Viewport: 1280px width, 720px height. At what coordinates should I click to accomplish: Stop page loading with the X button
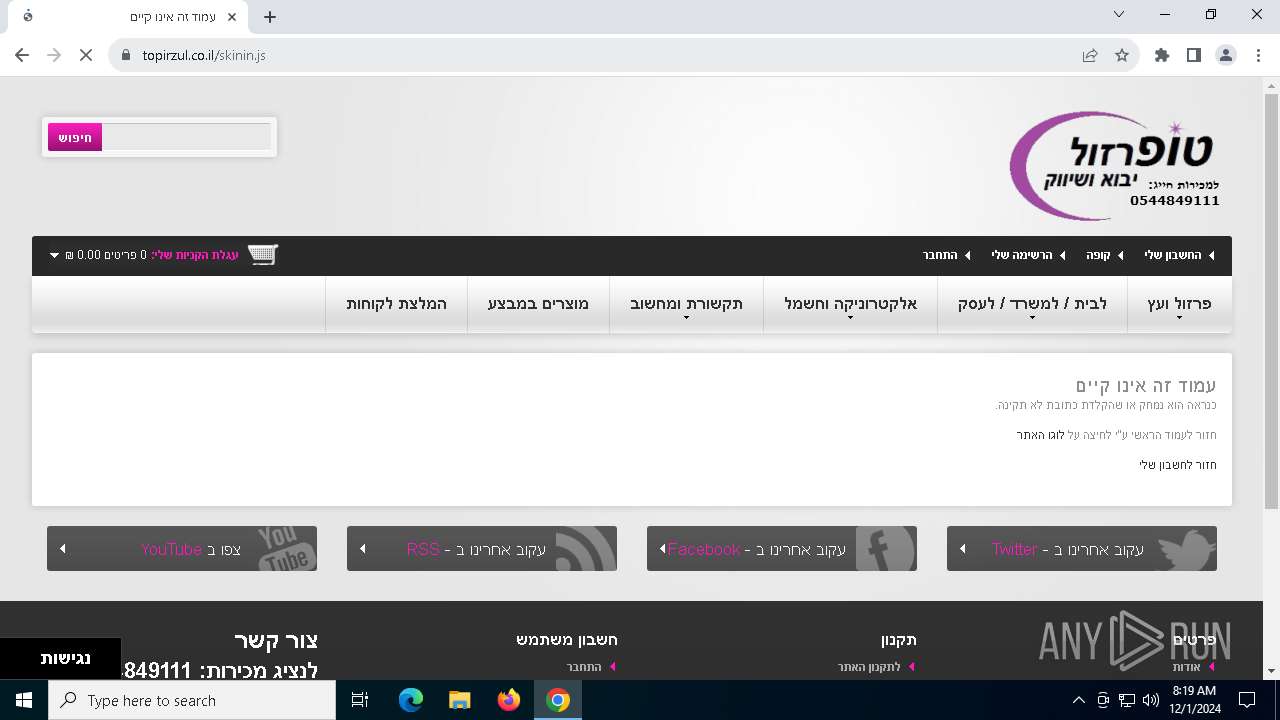[x=86, y=55]
